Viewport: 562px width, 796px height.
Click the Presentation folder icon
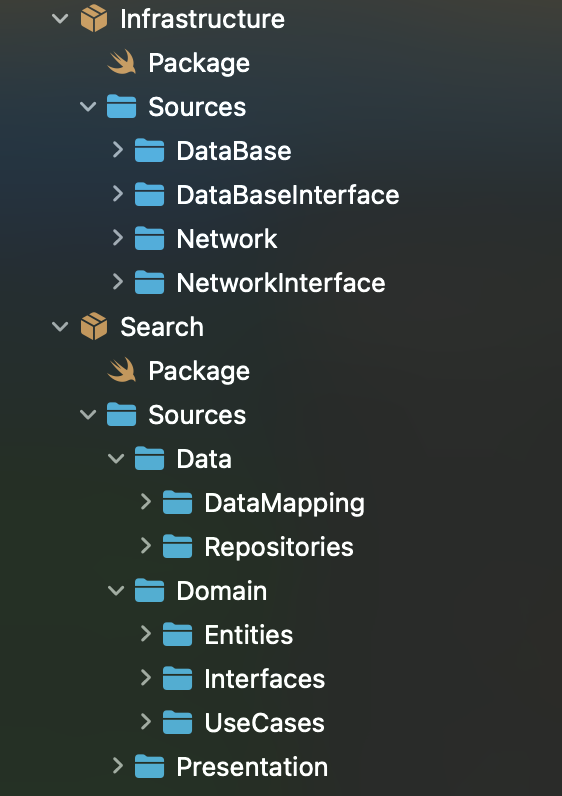pyautogui.click(x=150, y=767)
